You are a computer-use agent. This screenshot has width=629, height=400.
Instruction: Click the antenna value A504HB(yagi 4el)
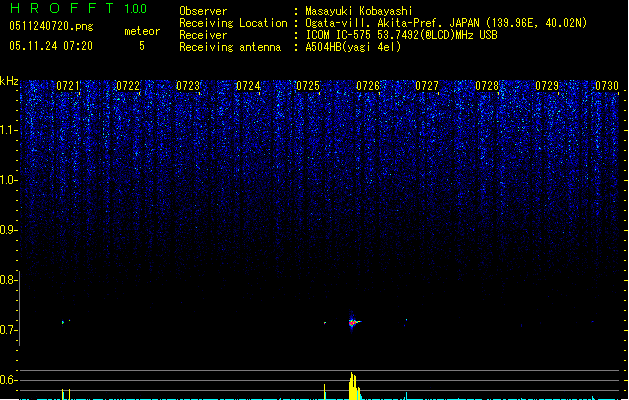tap(353, 47)
